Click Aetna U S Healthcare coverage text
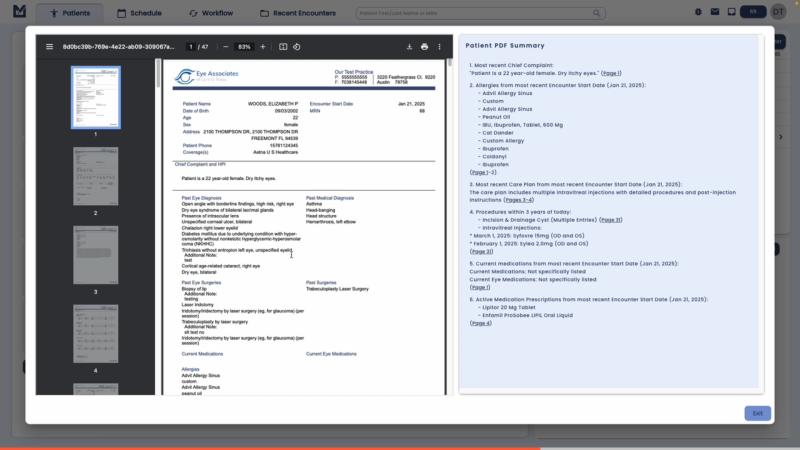Viewport: 800px width, 450px height. (276, 152)
